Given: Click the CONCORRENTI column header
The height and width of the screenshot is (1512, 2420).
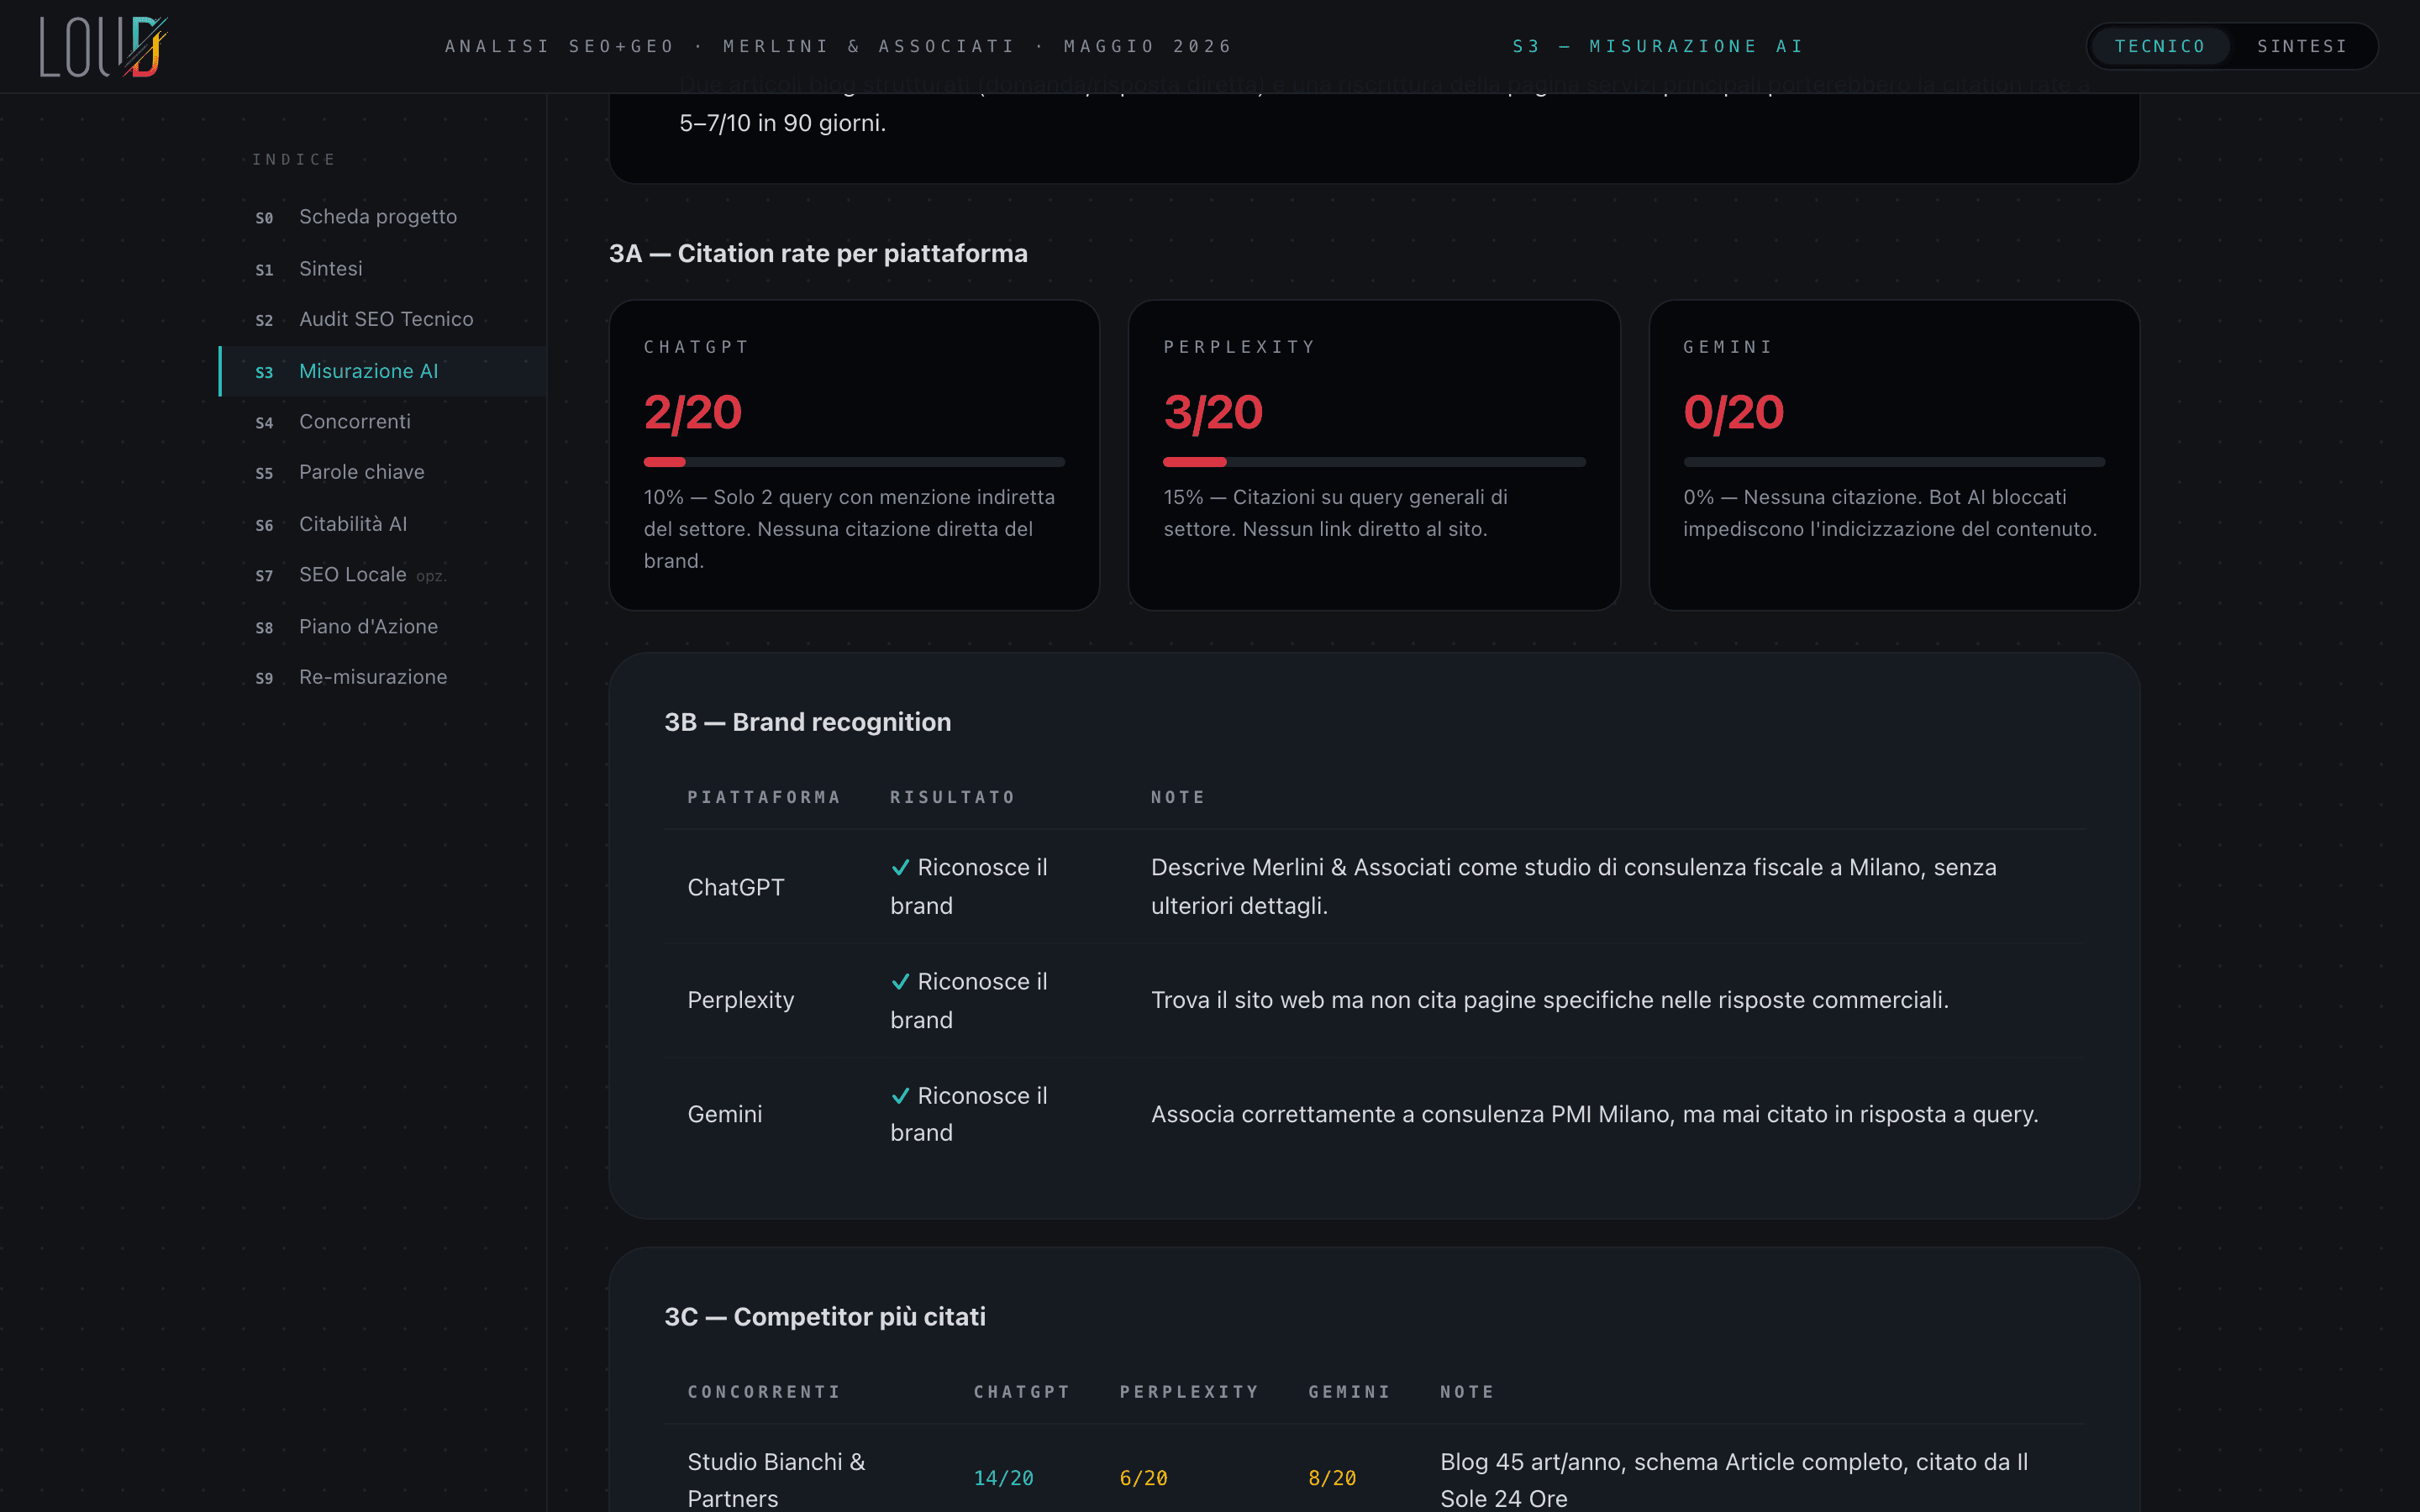Looking at the screenshot, I should coord(764,1392).
